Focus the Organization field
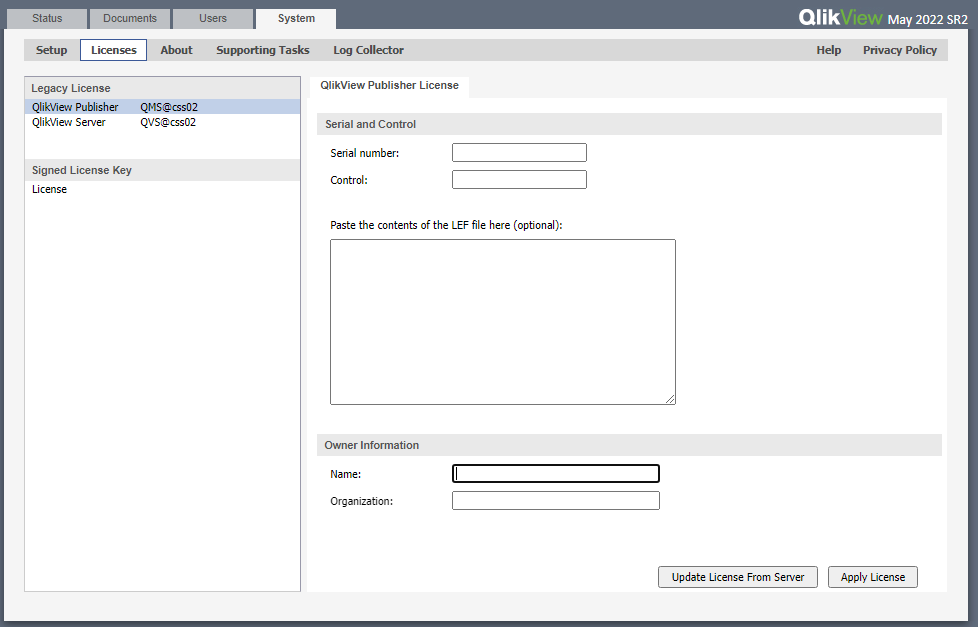This screenshot has width=978, height=627. tap(556, 500)
